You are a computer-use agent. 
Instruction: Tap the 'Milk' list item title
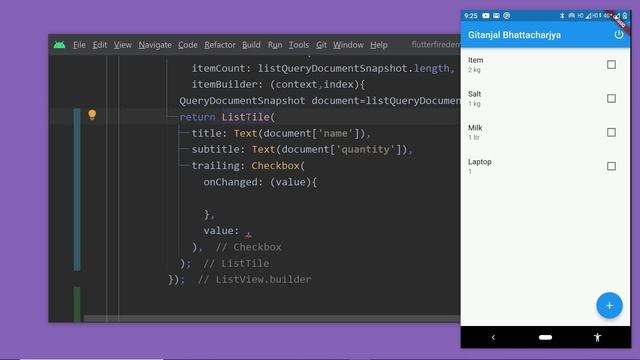(475, 128)
